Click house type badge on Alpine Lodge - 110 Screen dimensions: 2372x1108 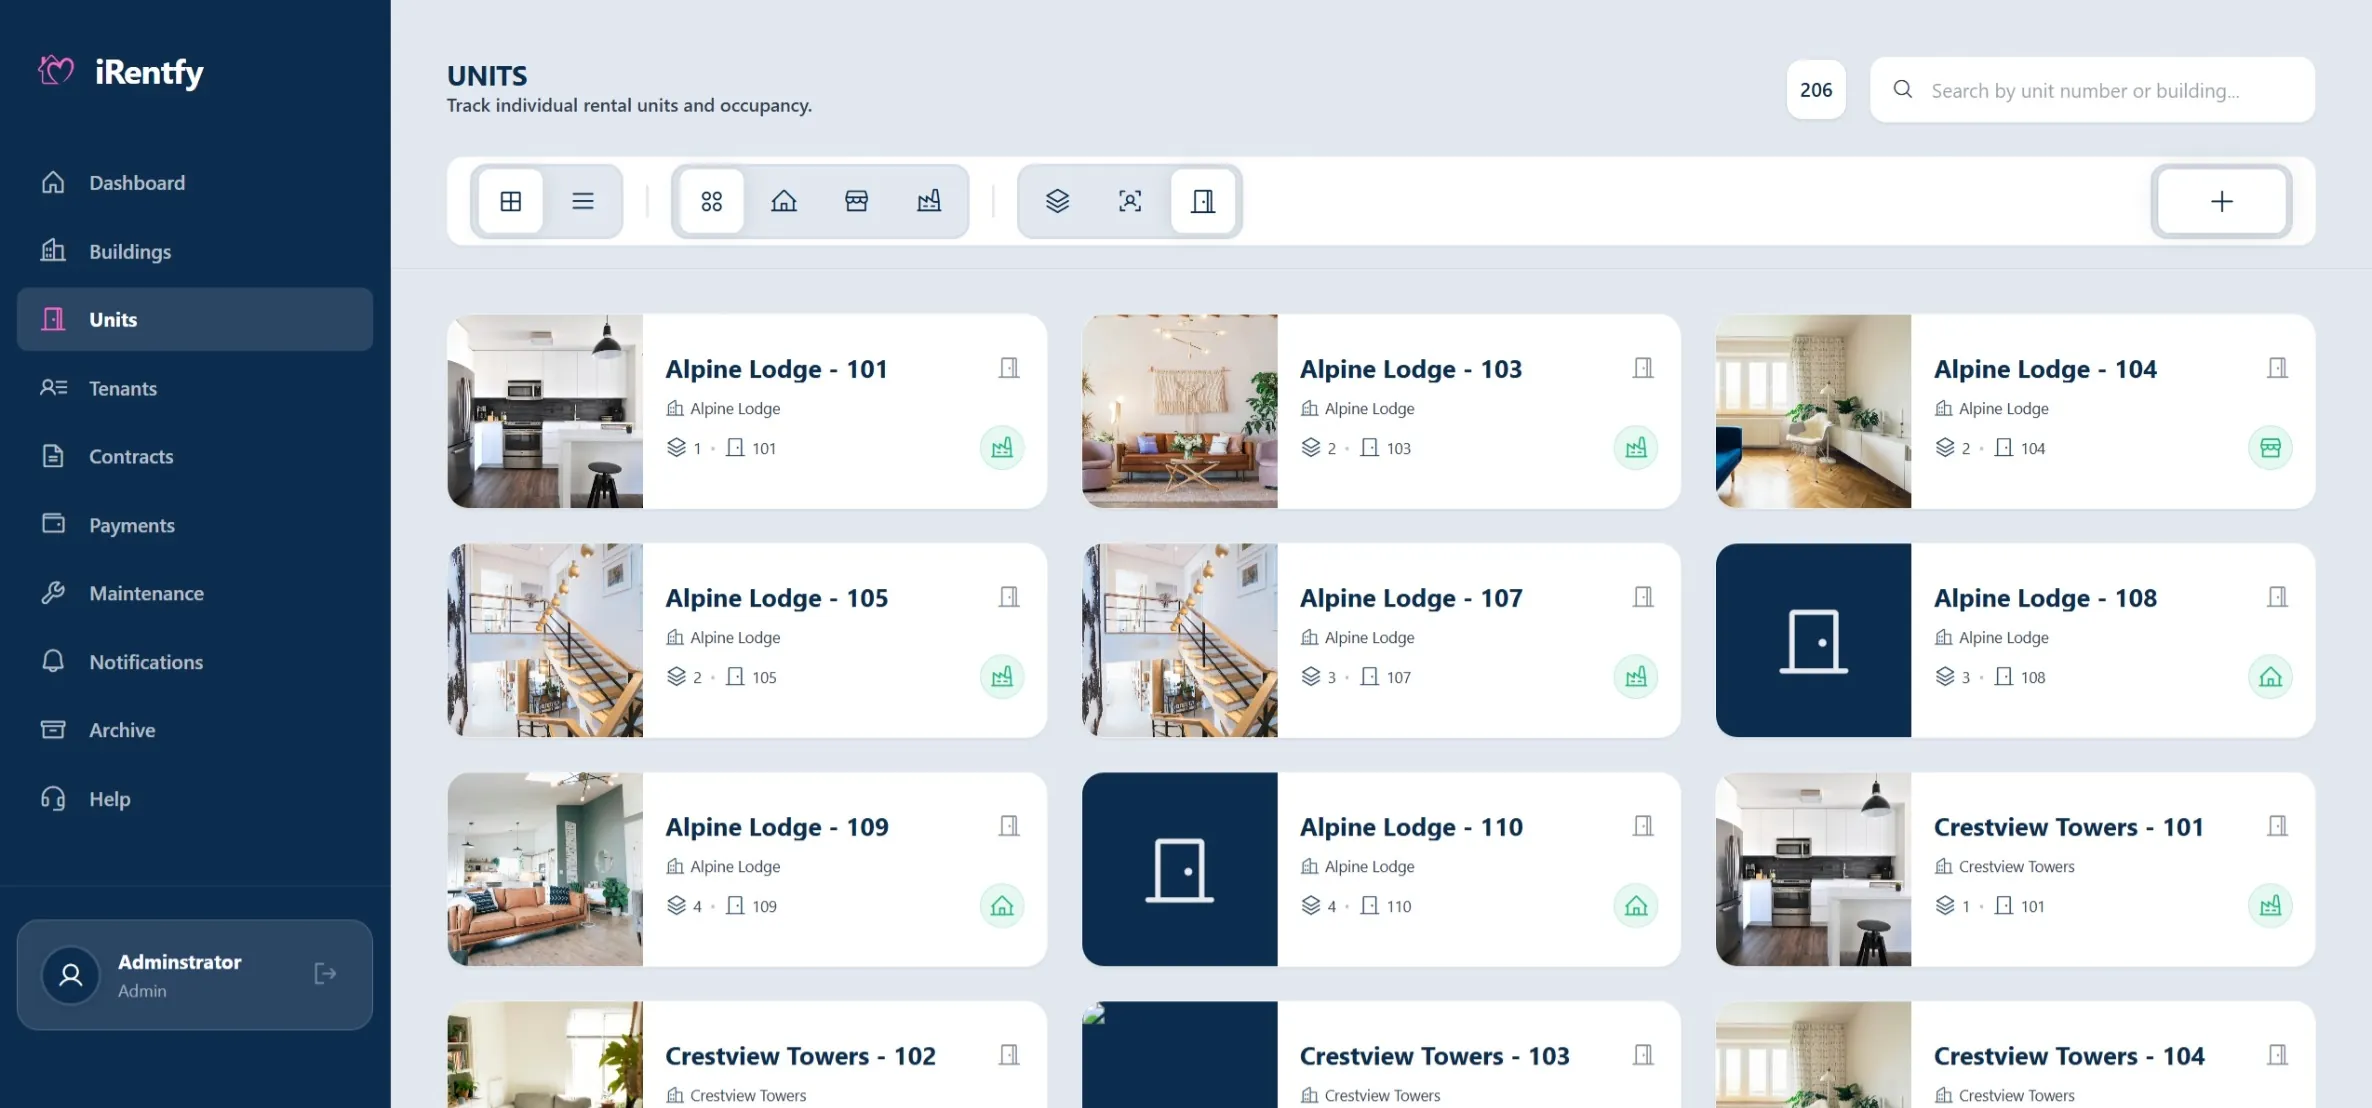[1636, 906]
